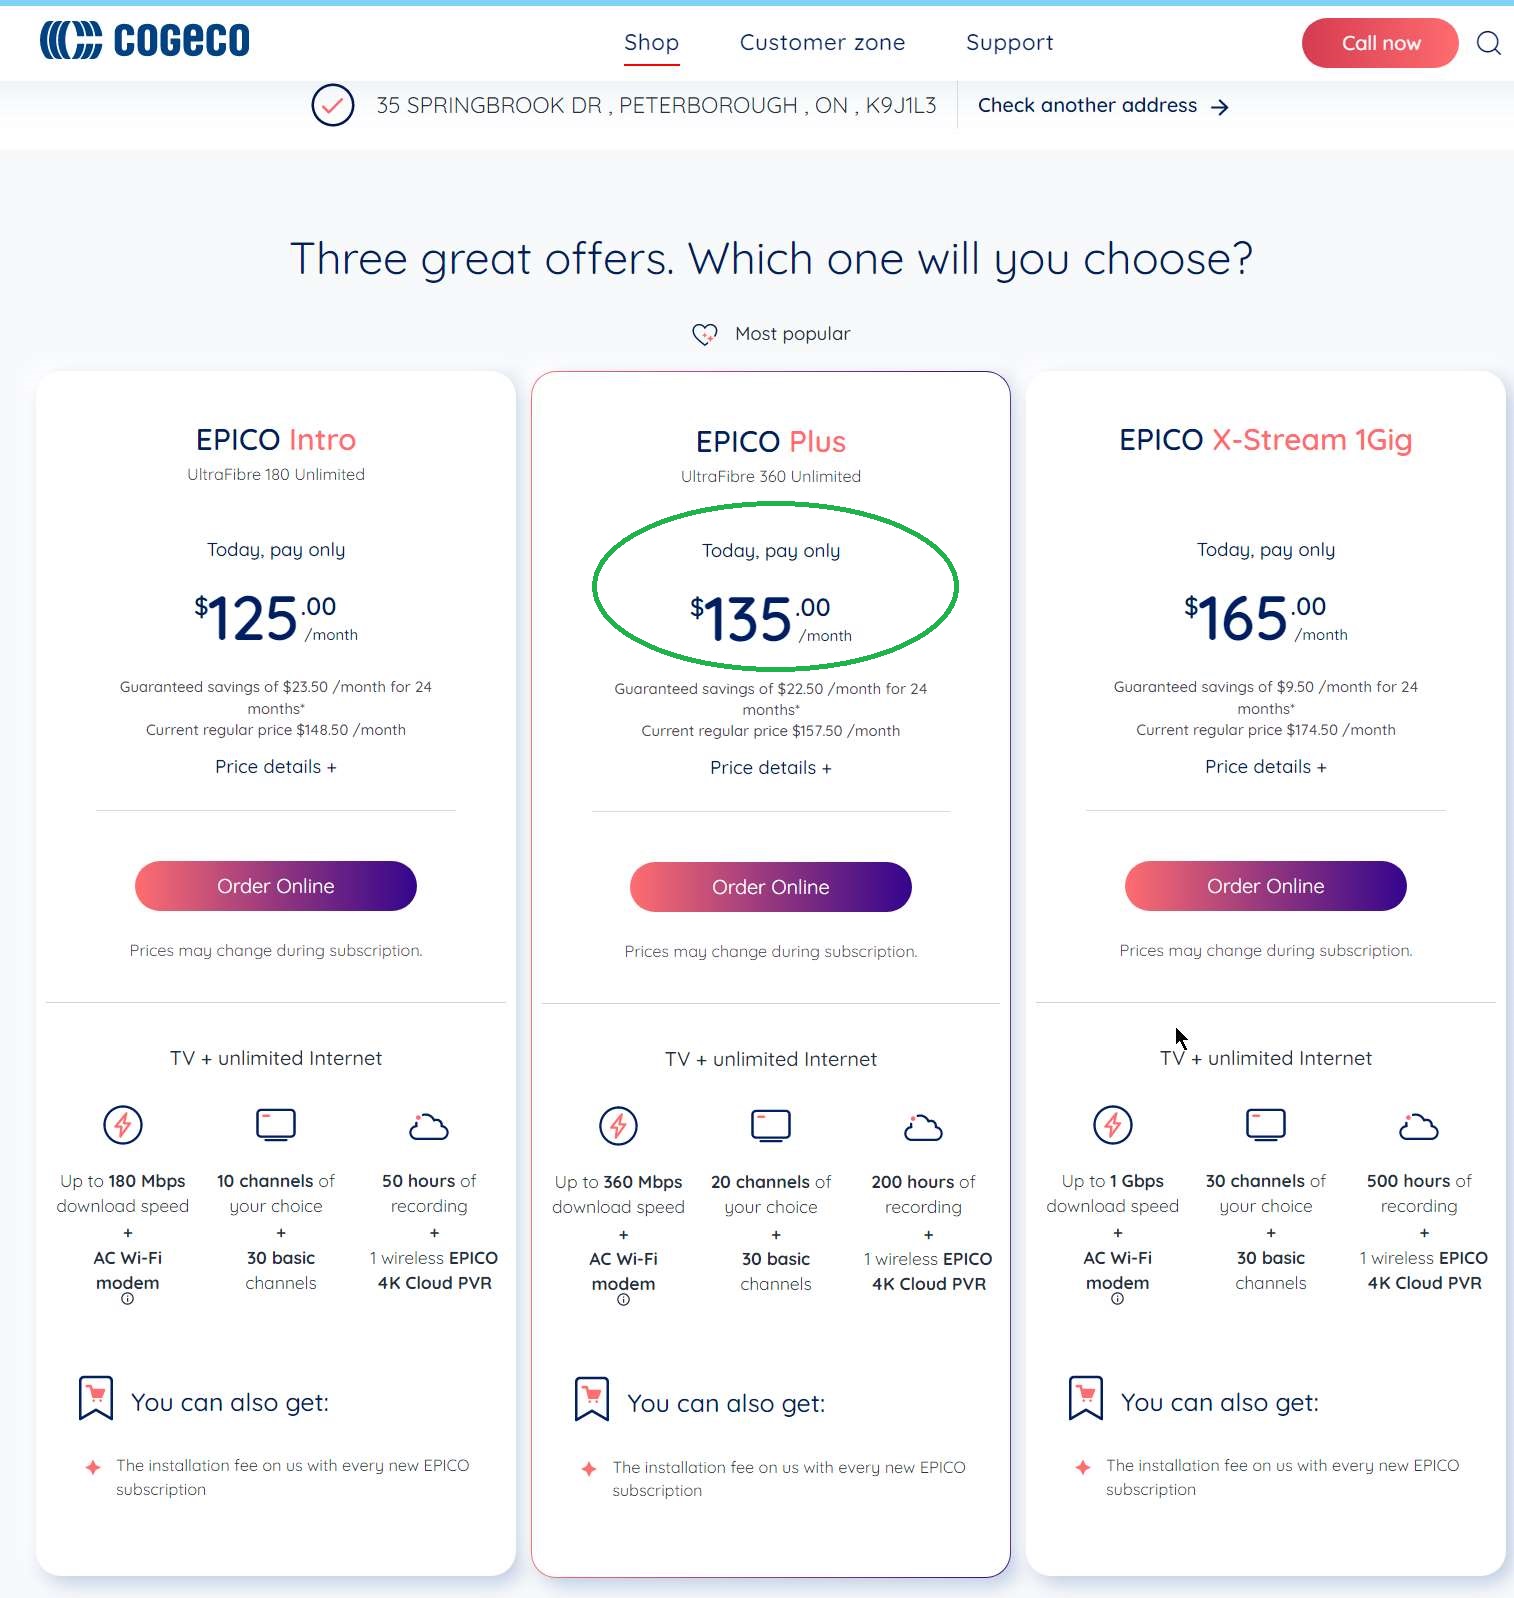This screenshot has height=1598, width=1514.
Task: Expand Price details for EPICO Intro
Action: click(276, 767)
